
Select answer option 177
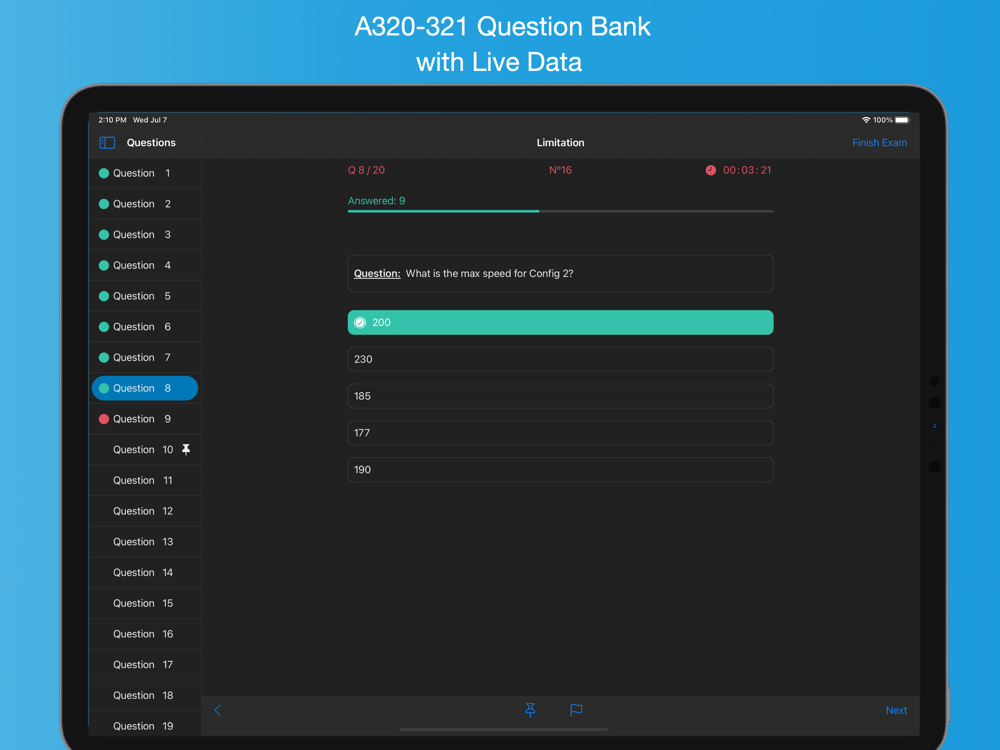(x=560, y=433)
